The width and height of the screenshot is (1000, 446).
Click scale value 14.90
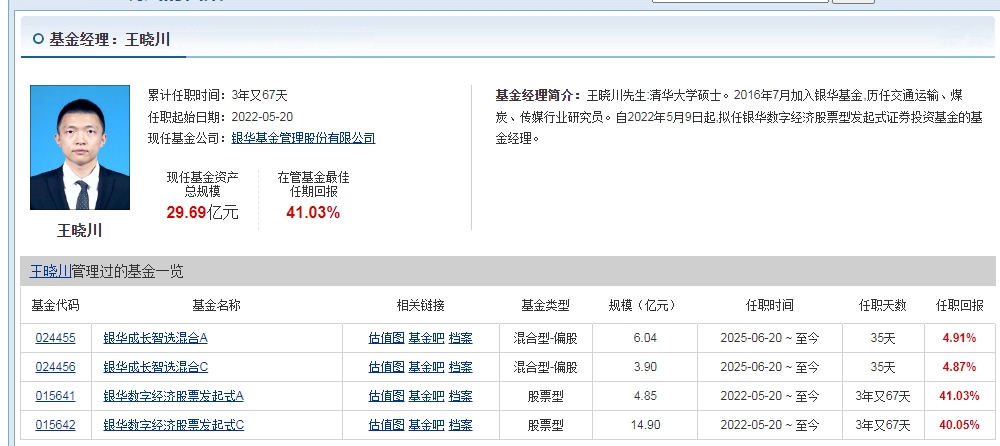pyautogui.click(x=645, y=424)
